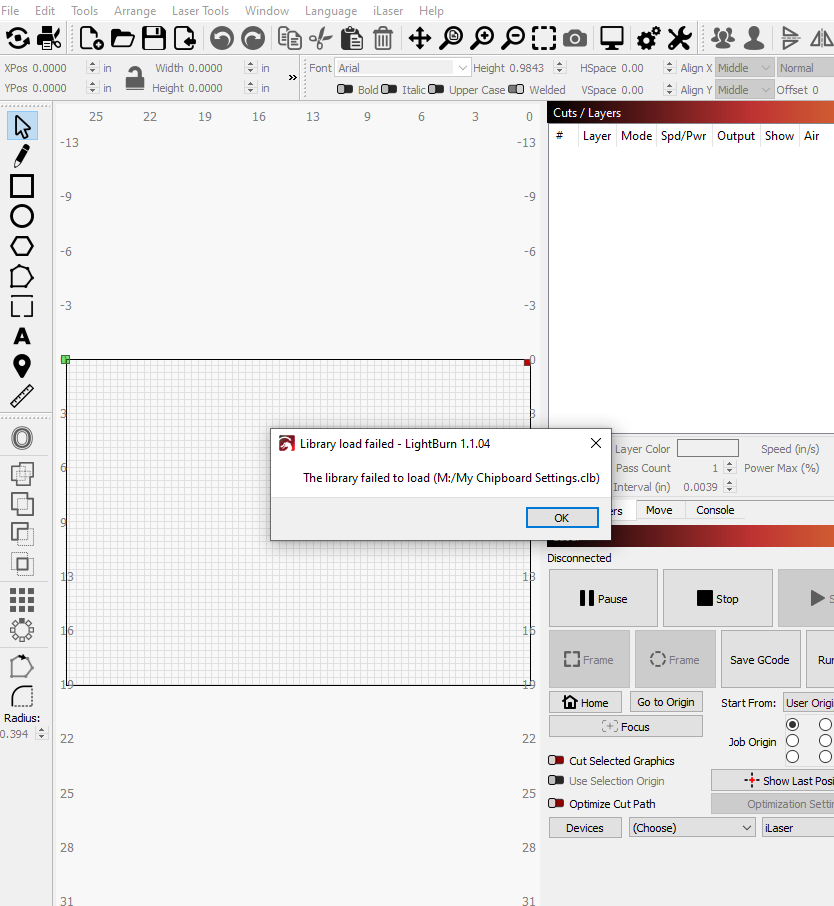Toggle the Bold text switch
834x906 pixels.
344,90
